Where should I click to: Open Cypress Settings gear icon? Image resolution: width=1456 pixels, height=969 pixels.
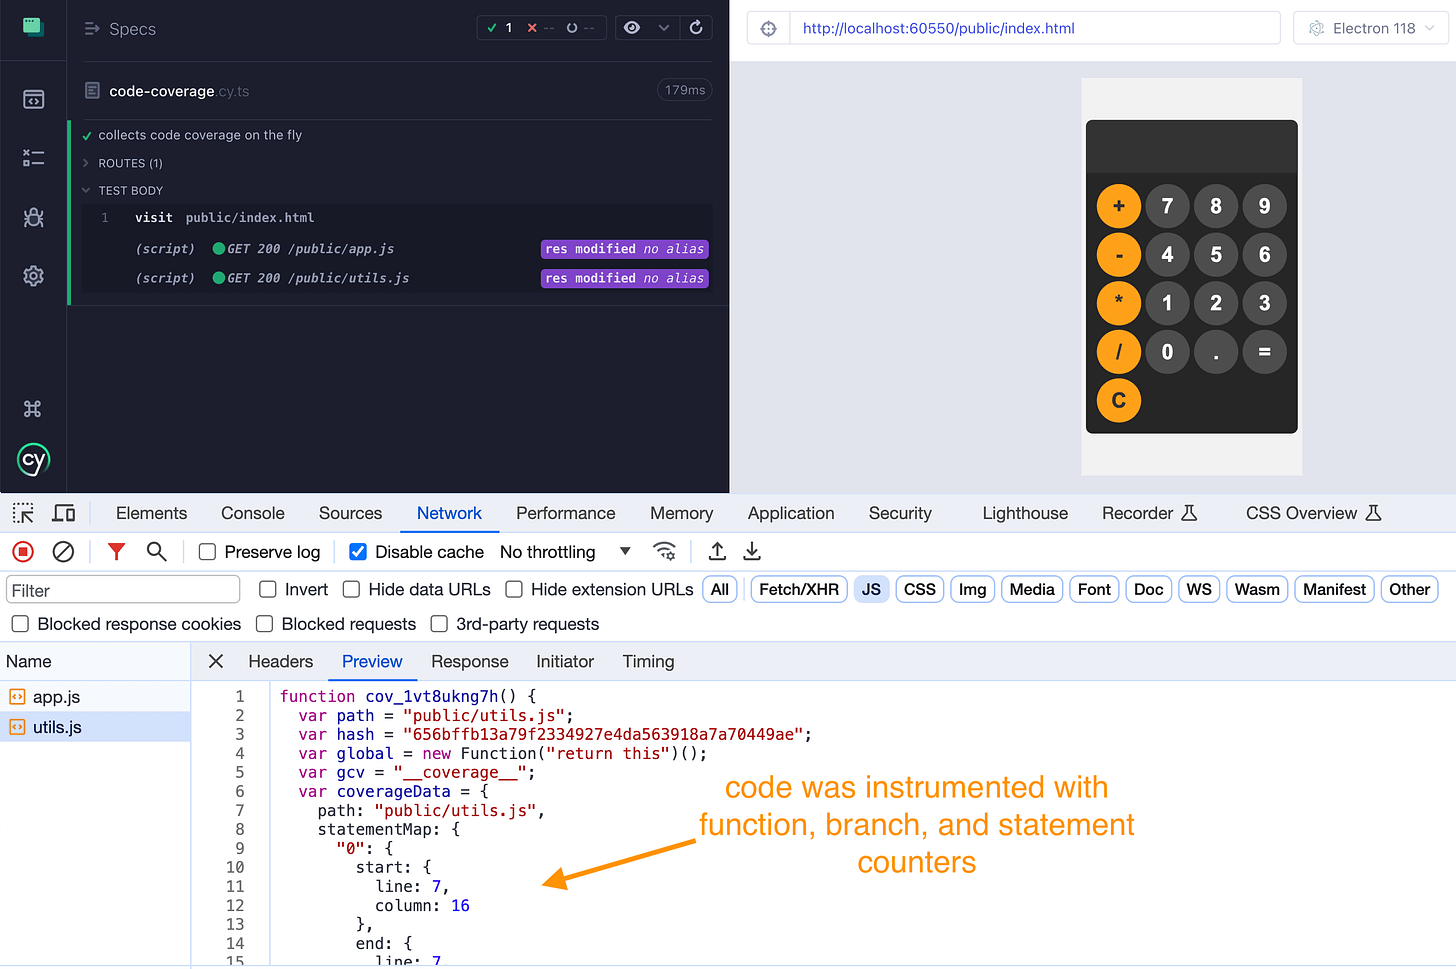[x=33, y=276]
